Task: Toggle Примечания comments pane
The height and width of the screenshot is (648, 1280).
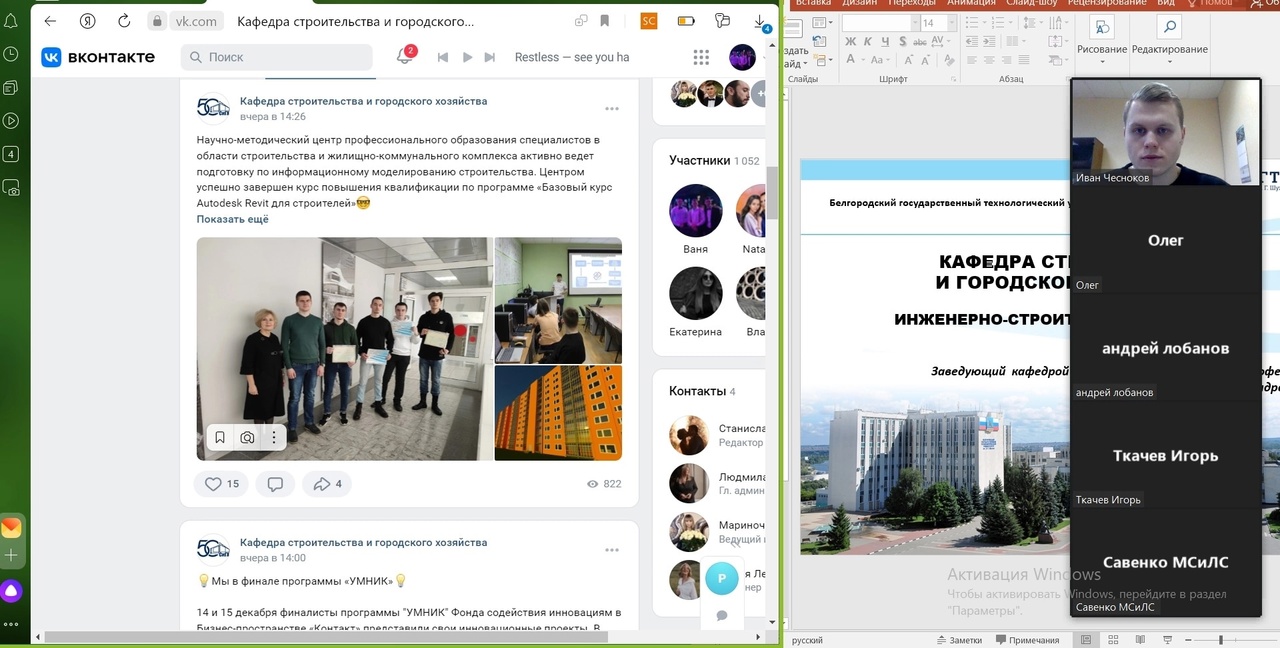Action: 1026,640
